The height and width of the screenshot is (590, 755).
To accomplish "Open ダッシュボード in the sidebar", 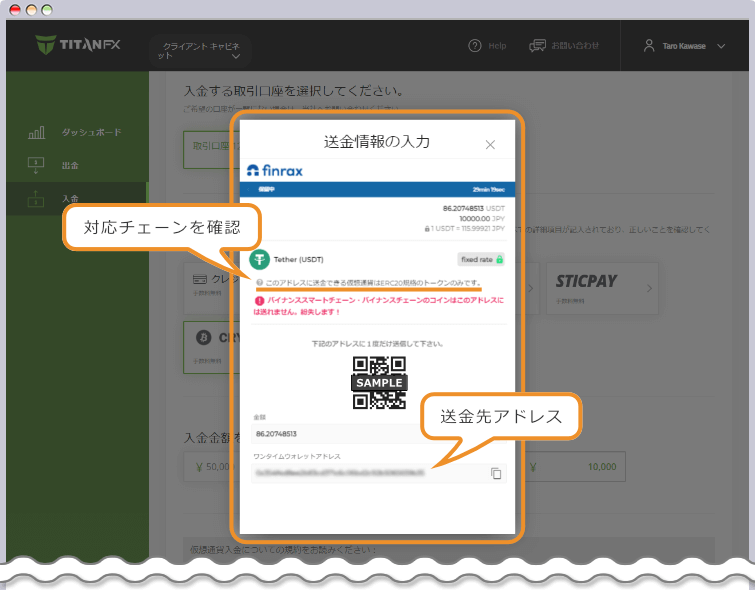I will tap(91, 132).
